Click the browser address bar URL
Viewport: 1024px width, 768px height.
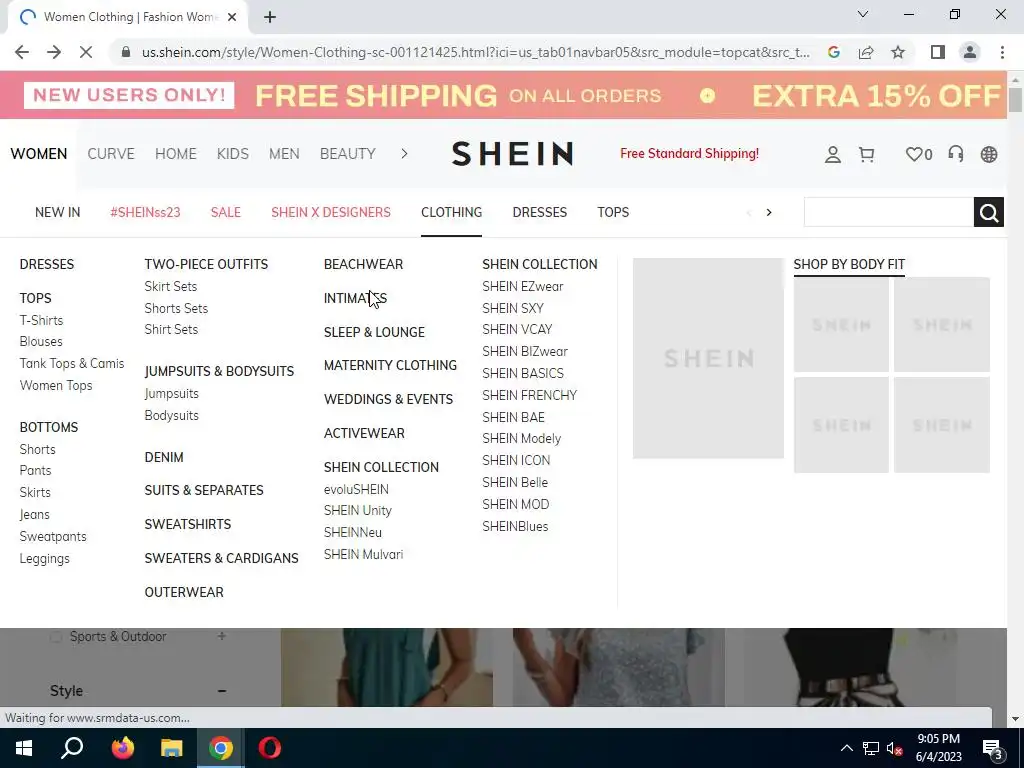pyautogui.click(x=475, y=52)
